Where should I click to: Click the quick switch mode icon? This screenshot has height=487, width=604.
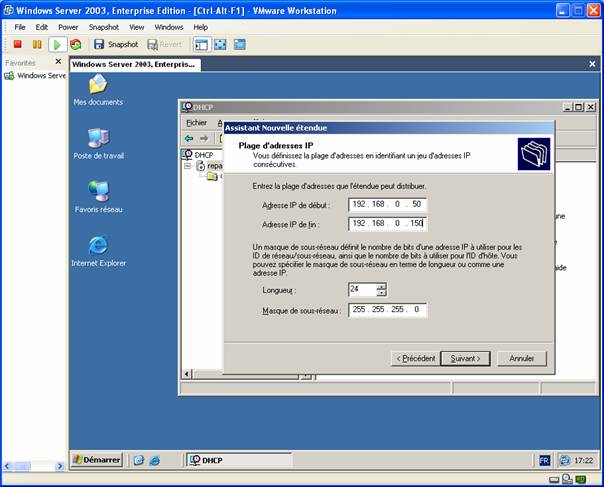(239, 44)
